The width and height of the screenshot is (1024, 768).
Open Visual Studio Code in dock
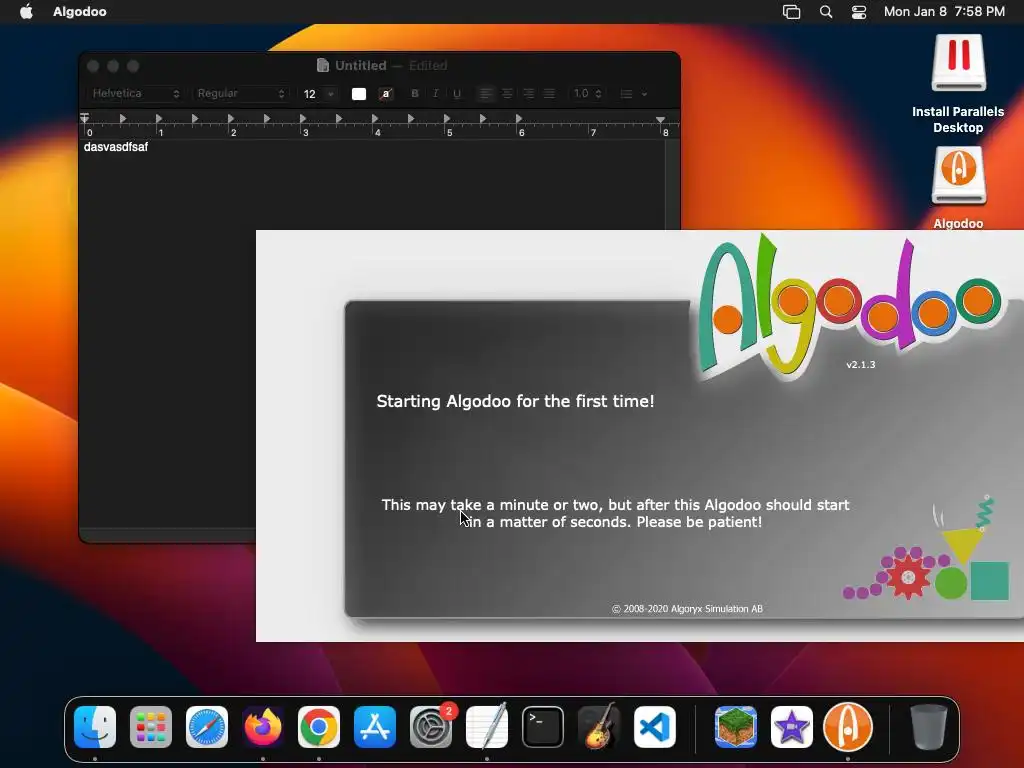click(655, 727)
